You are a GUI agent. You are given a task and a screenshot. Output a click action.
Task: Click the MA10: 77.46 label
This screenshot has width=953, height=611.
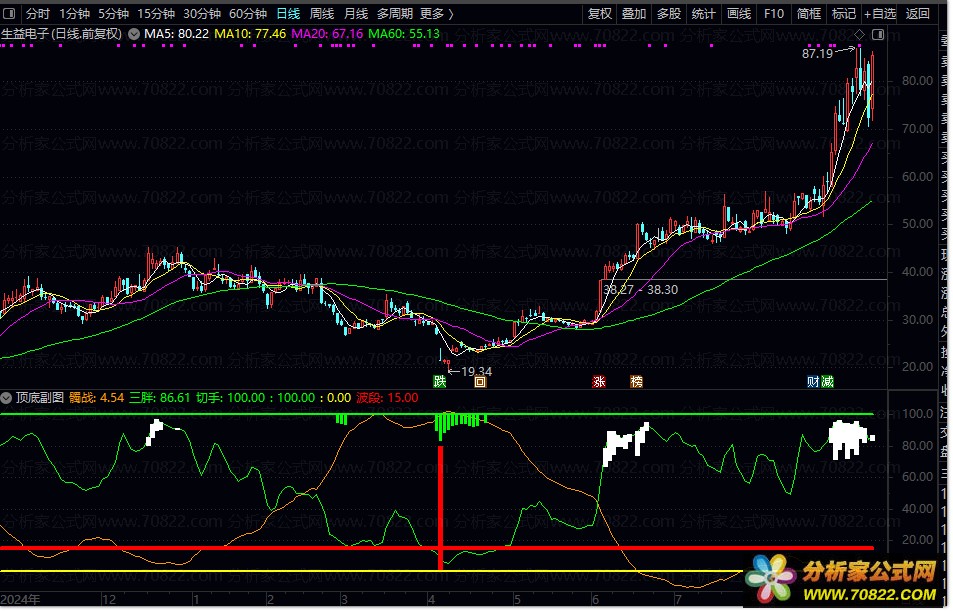point(250,34)
